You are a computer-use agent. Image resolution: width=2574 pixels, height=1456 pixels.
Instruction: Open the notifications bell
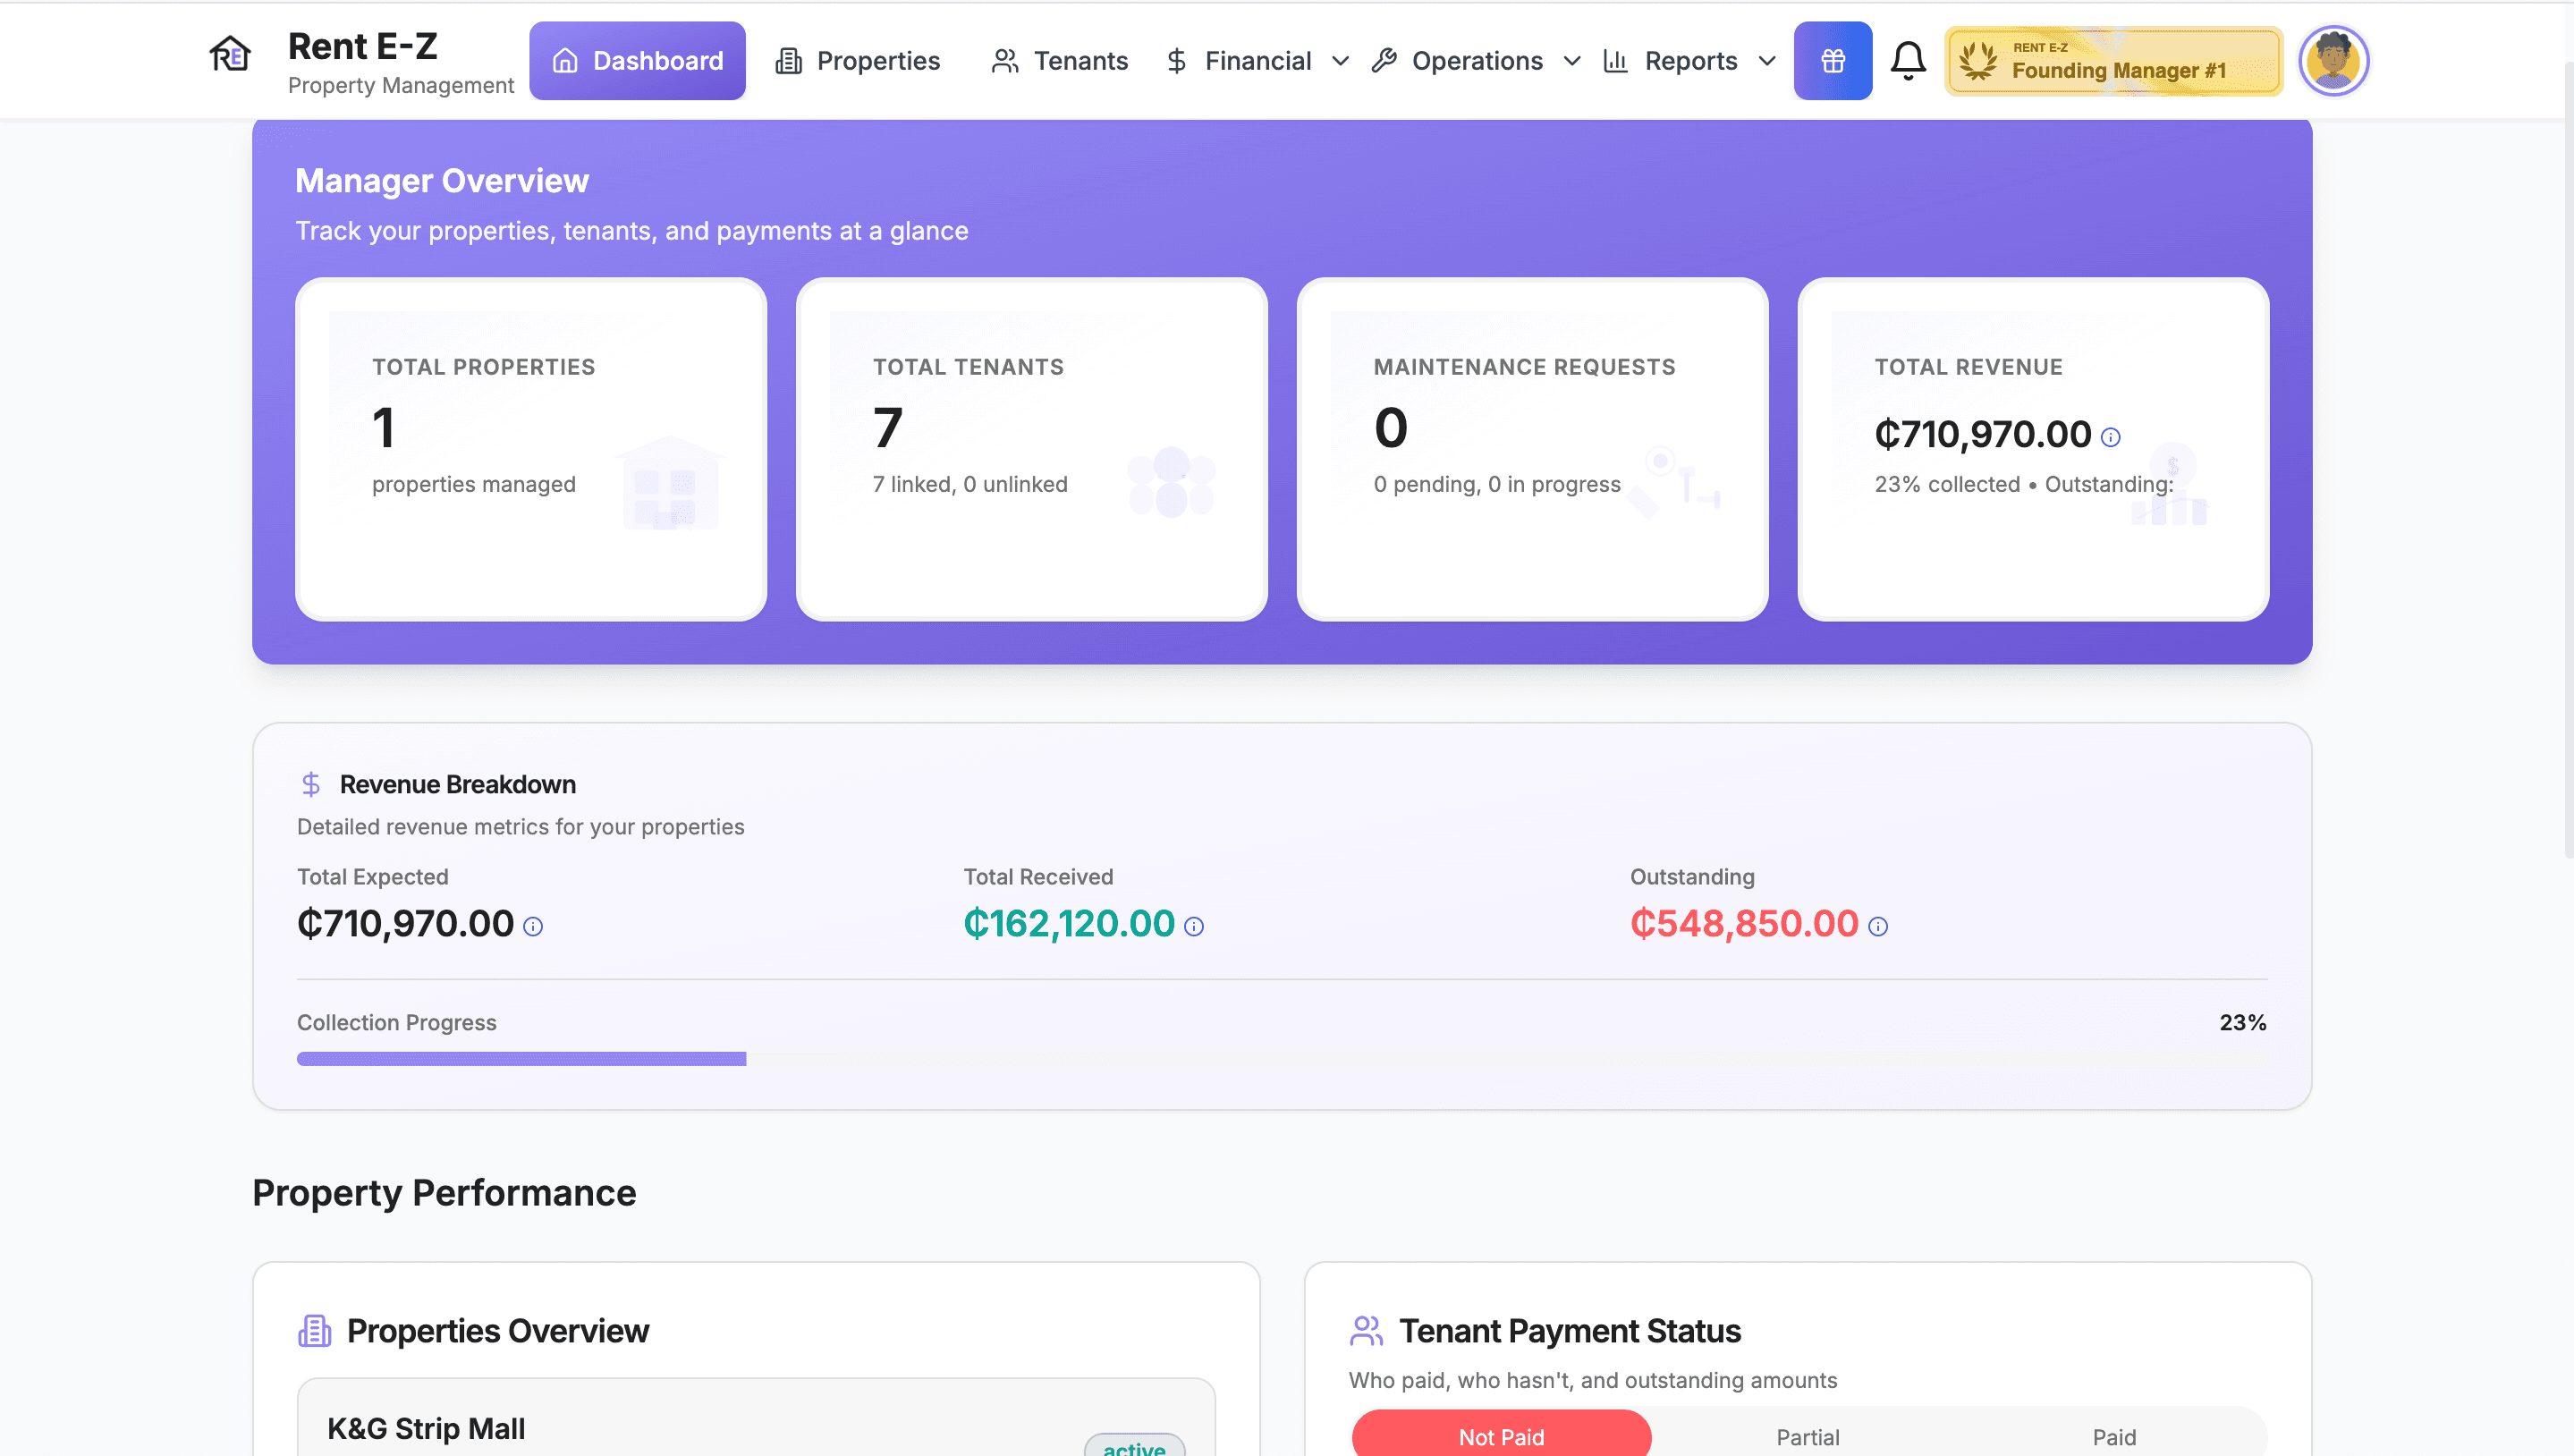tap(1907, 61)
